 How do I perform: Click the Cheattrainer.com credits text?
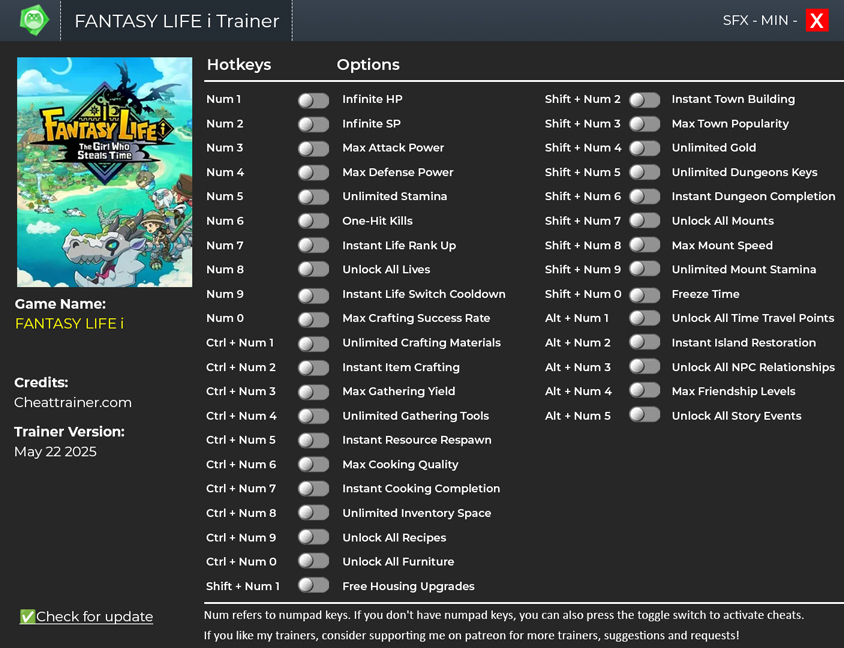73,403
